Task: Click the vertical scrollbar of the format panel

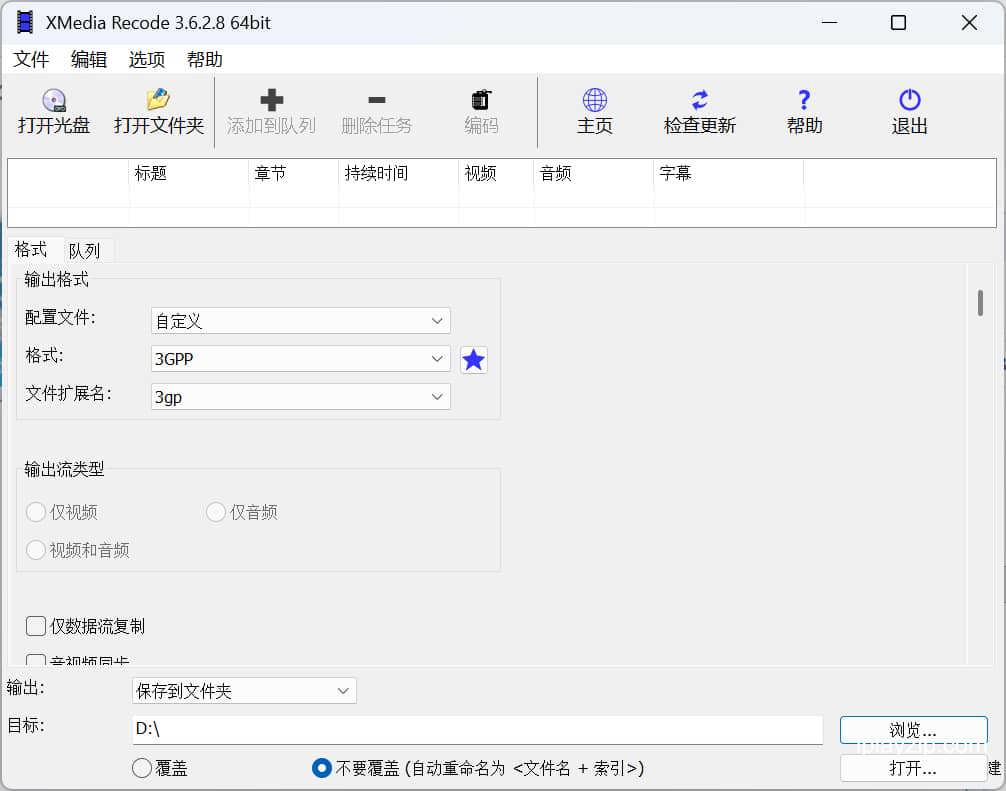Action: (980, 303)
